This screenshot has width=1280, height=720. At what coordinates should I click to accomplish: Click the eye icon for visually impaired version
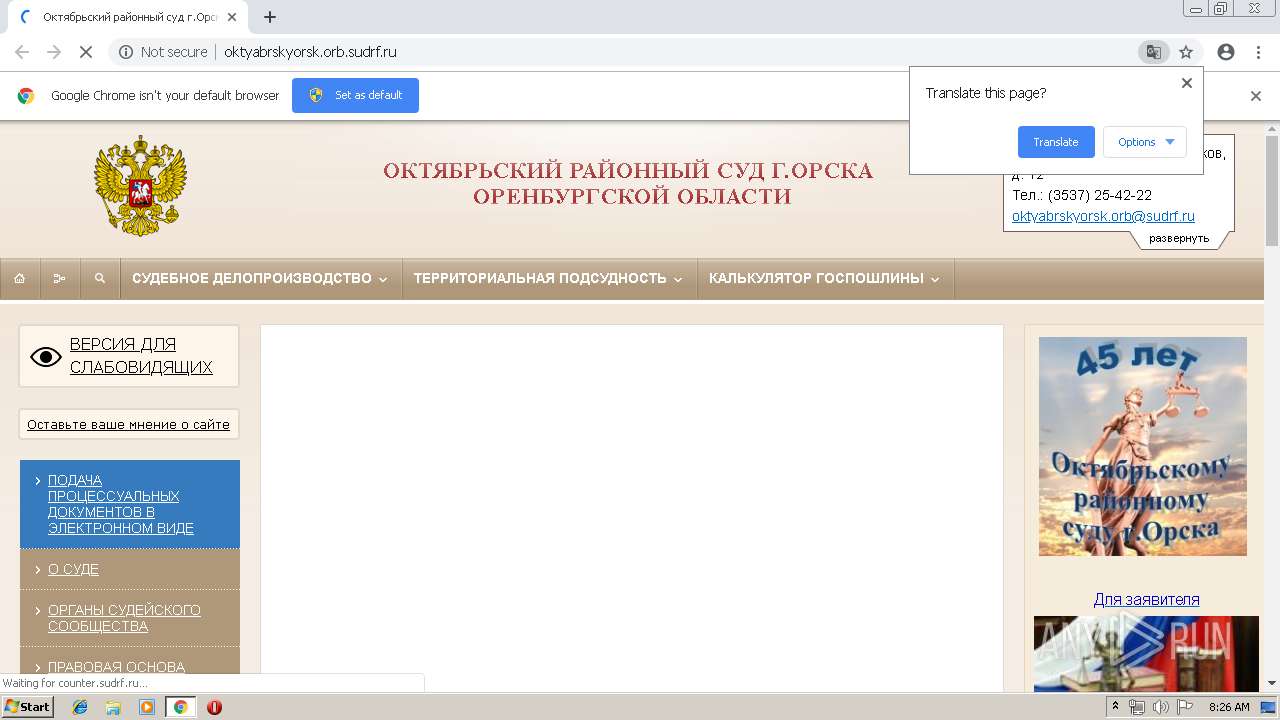tap(45, 356)
